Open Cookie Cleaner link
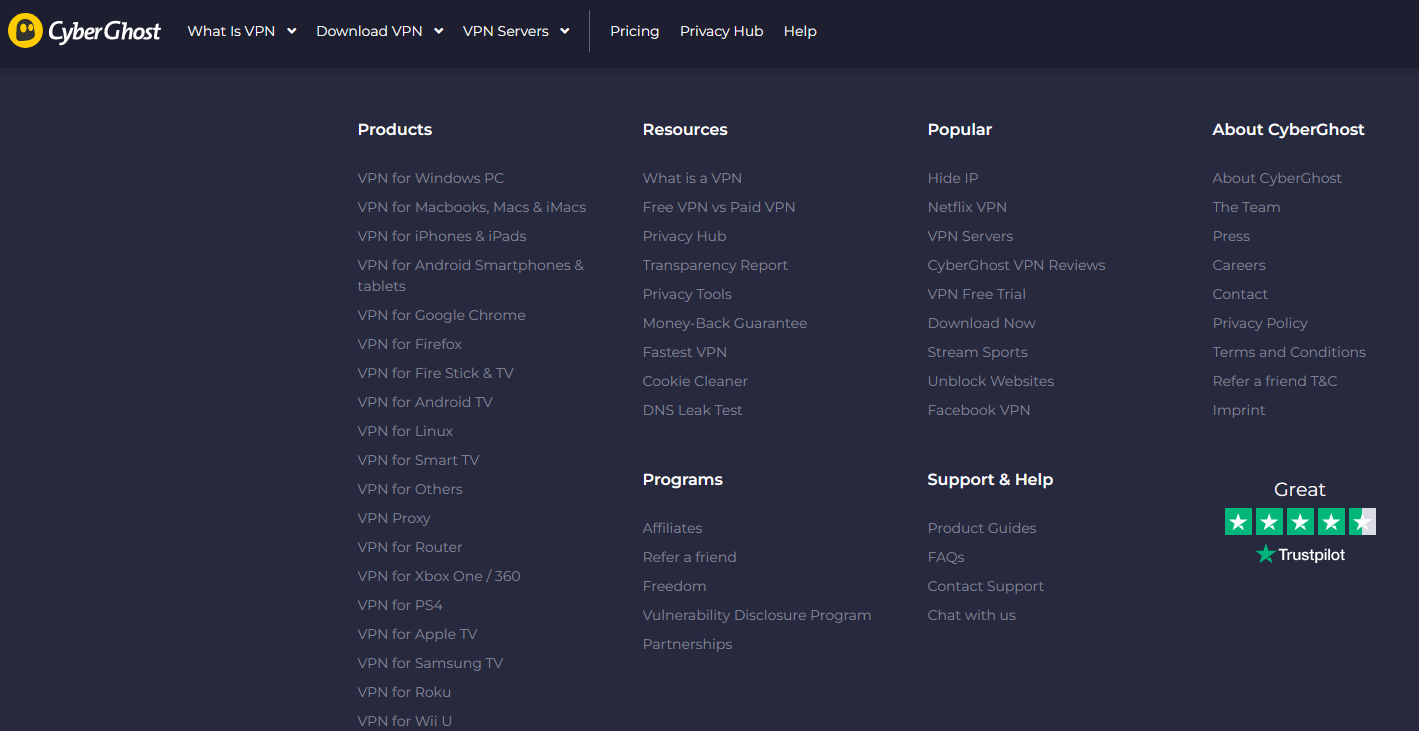The image size is (1419, 731). 695,381
